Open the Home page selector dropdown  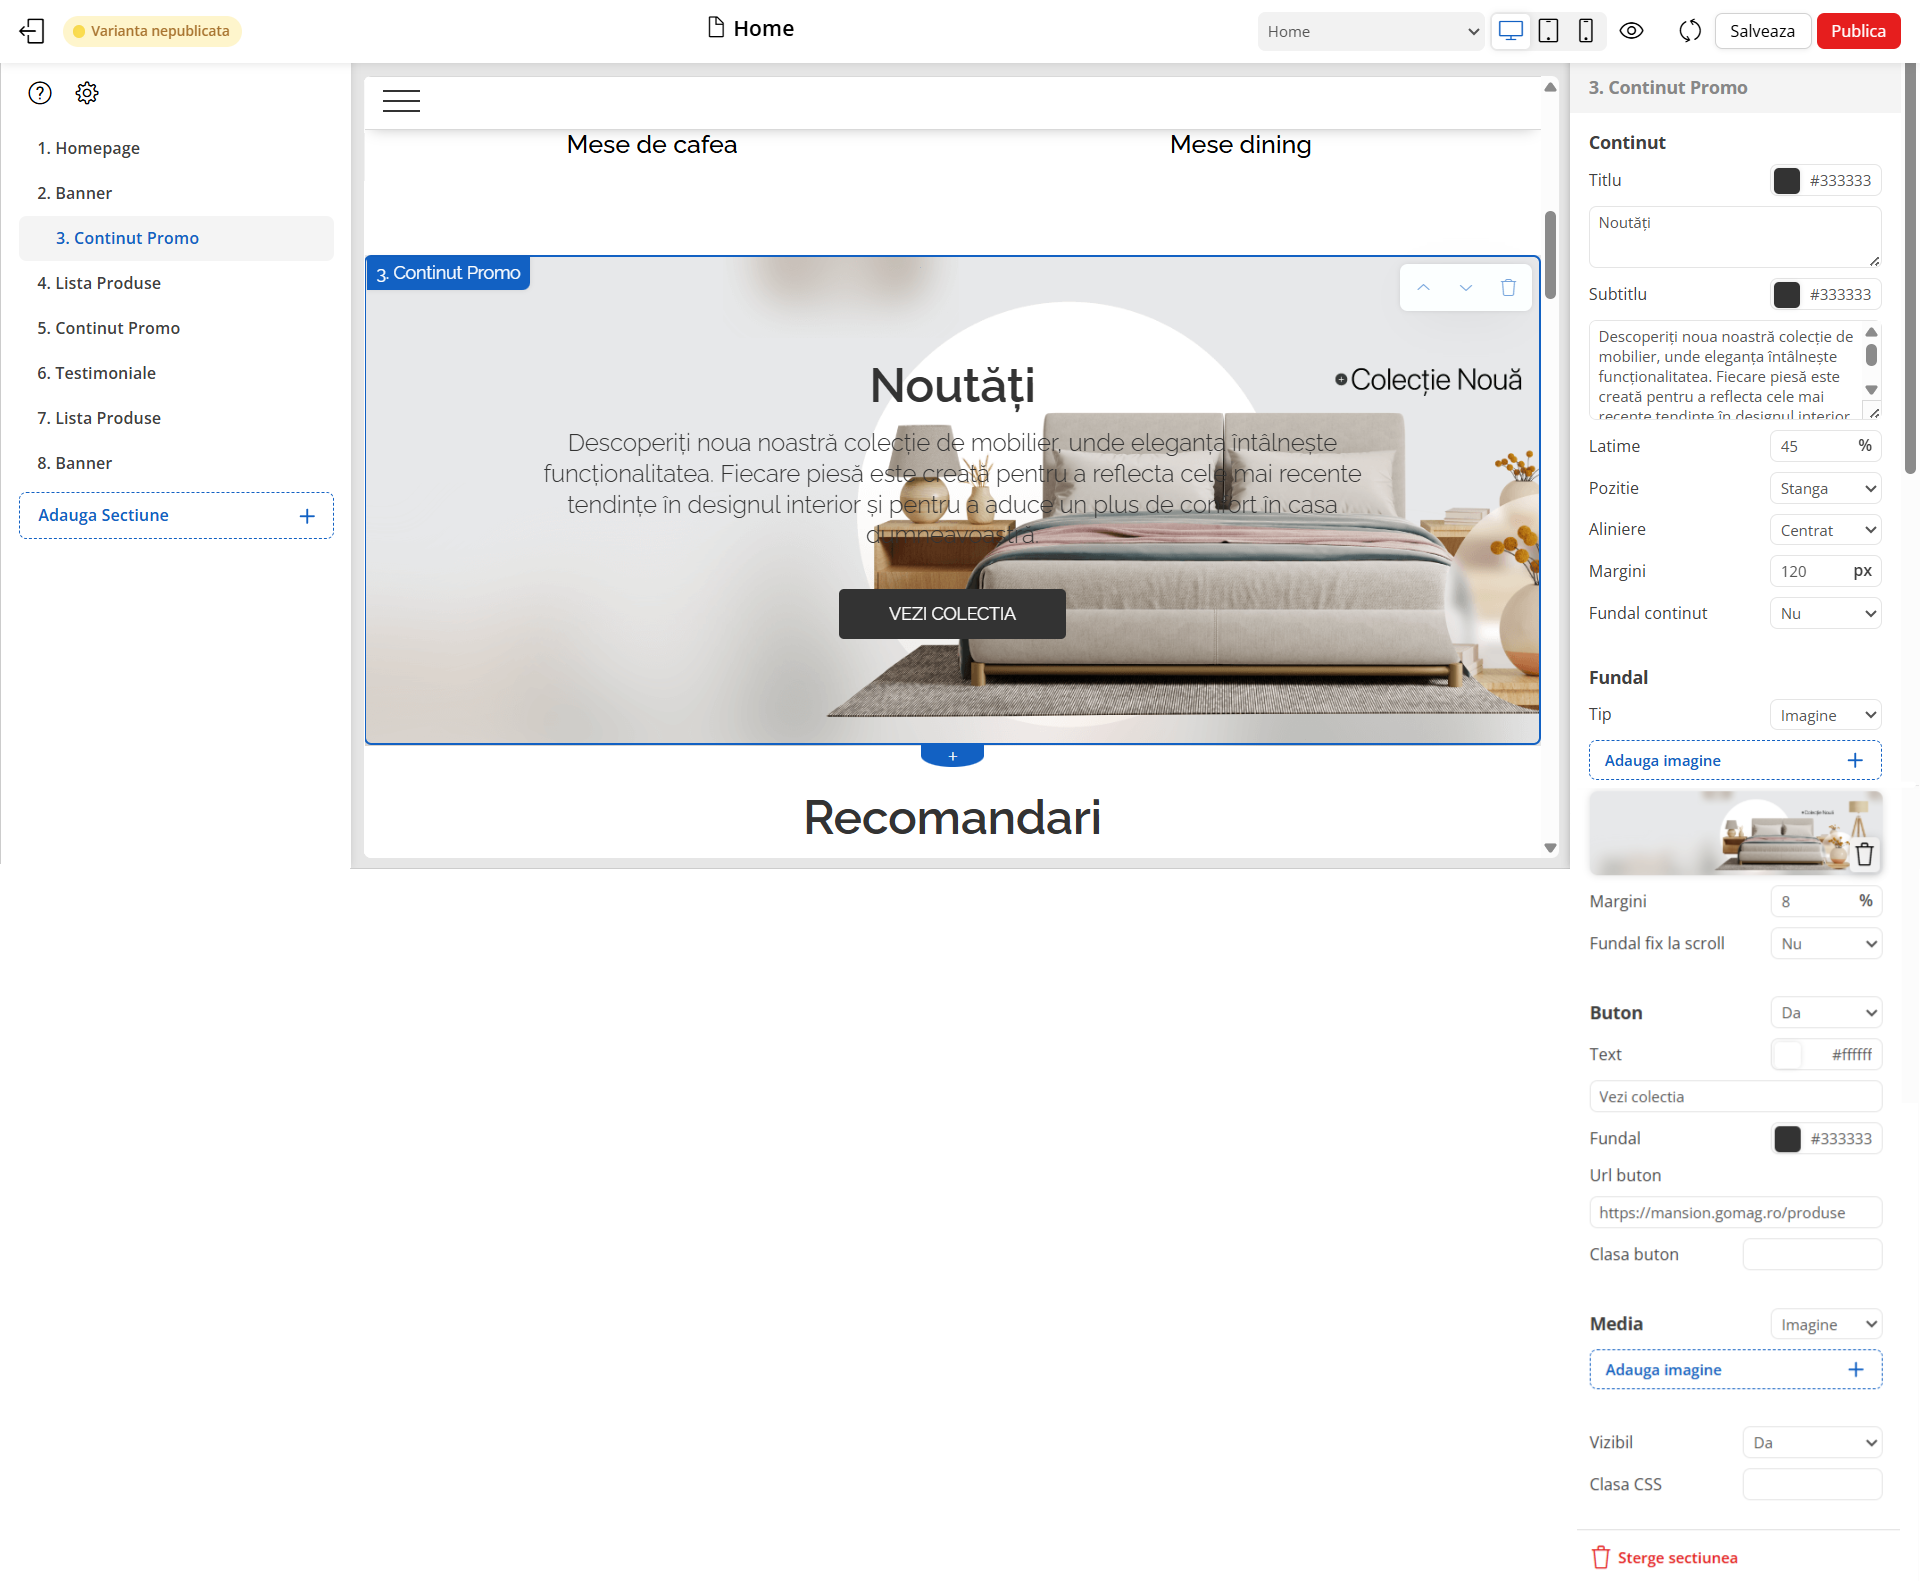(1371, 31)
